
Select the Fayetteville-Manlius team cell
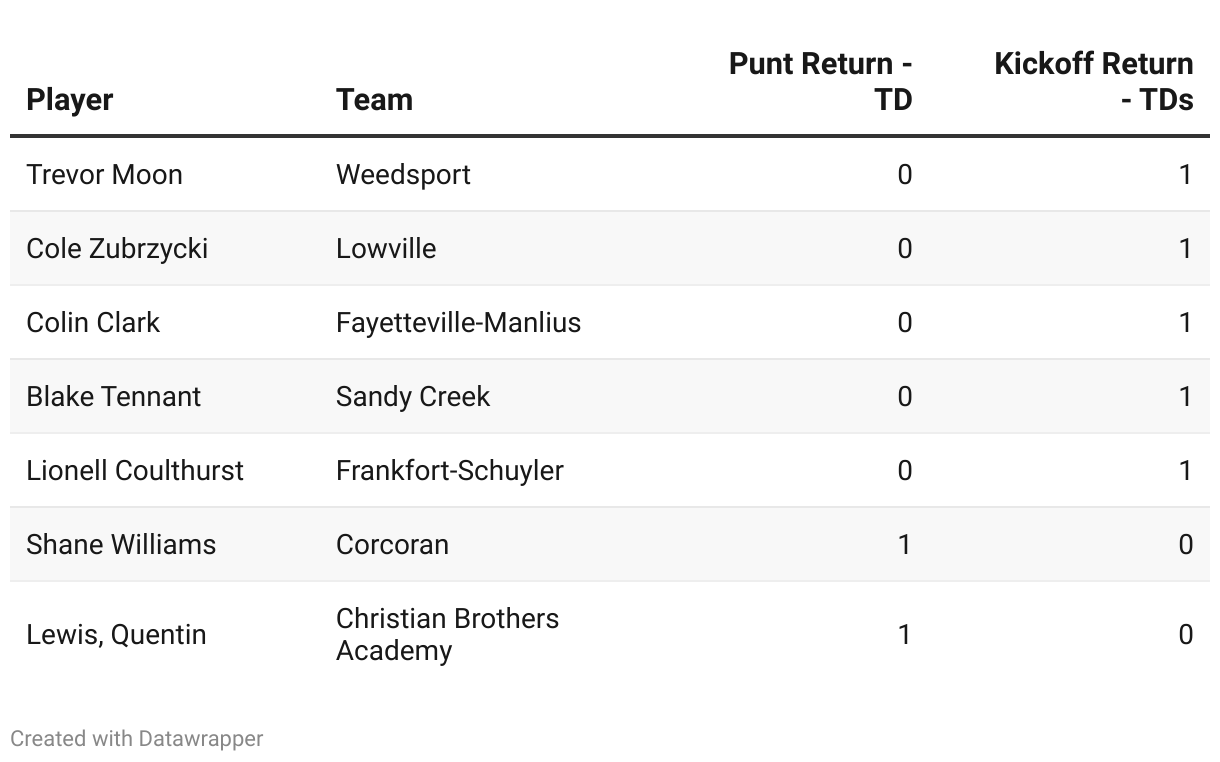[458, 322]
